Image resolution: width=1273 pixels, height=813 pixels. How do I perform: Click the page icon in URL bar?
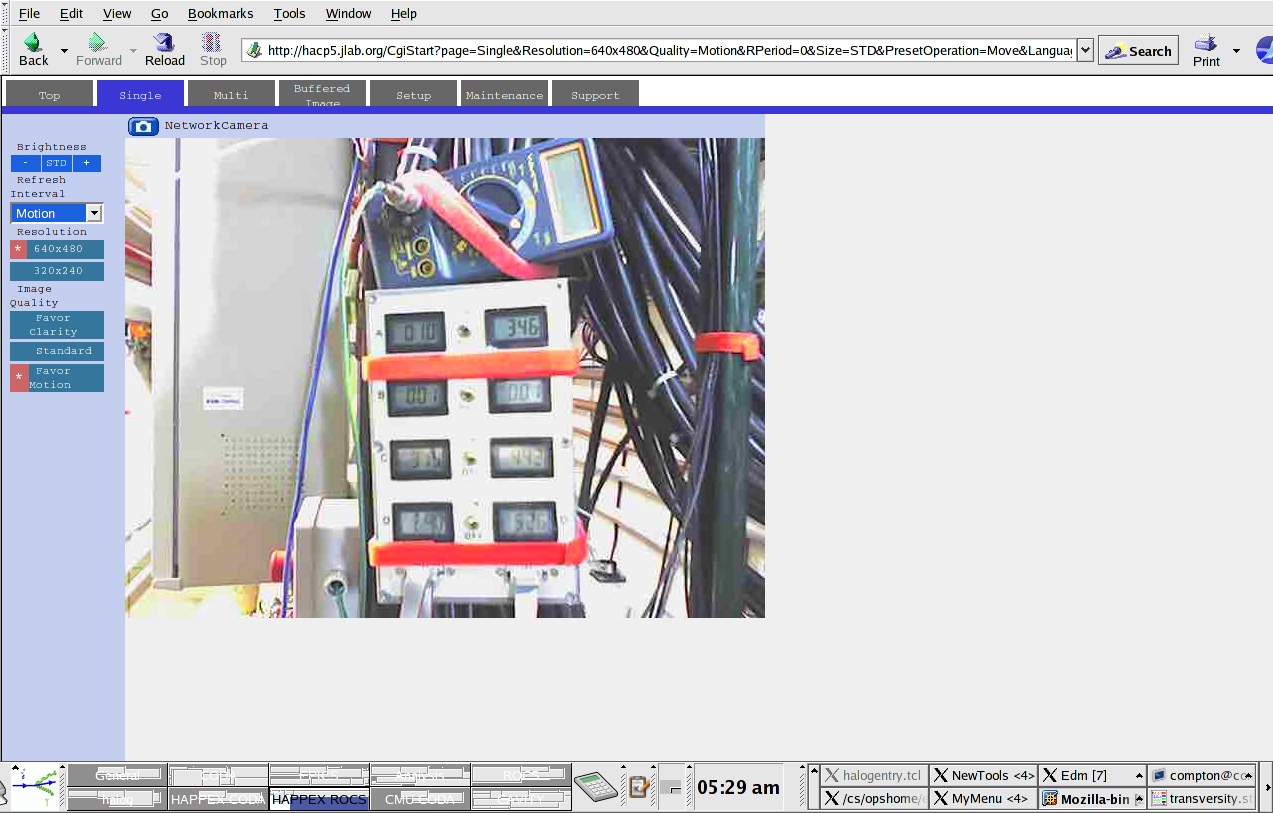tap(254, 50)
